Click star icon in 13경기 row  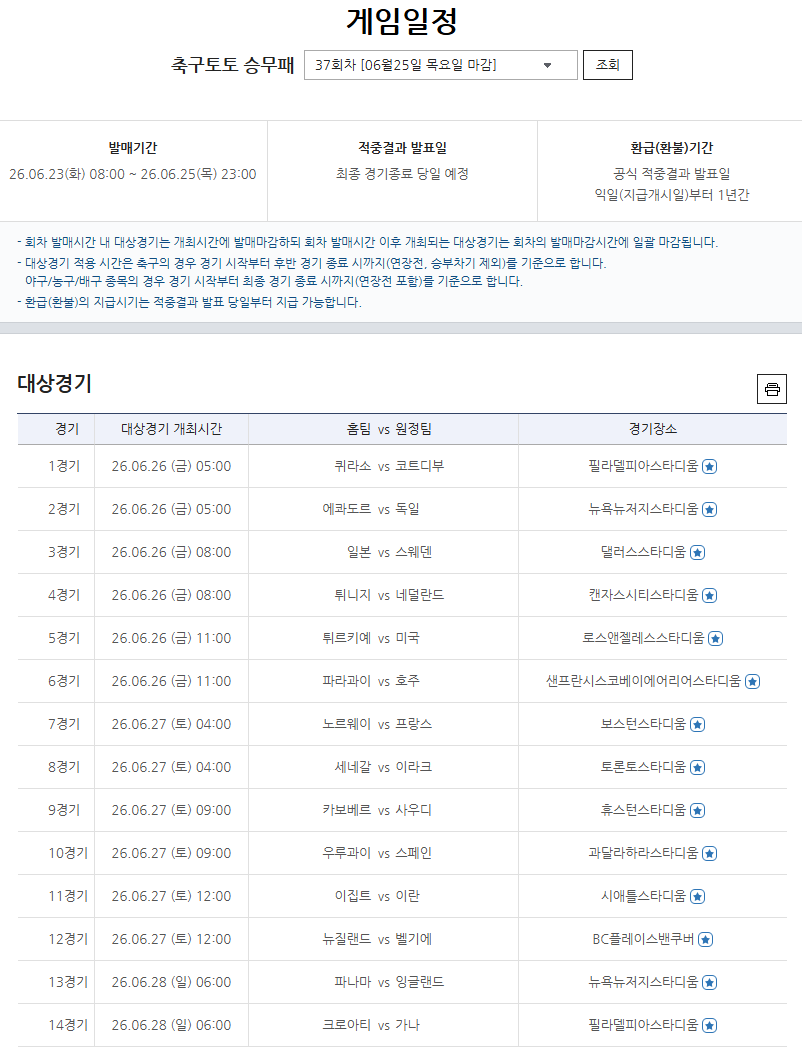coord(710,983)
